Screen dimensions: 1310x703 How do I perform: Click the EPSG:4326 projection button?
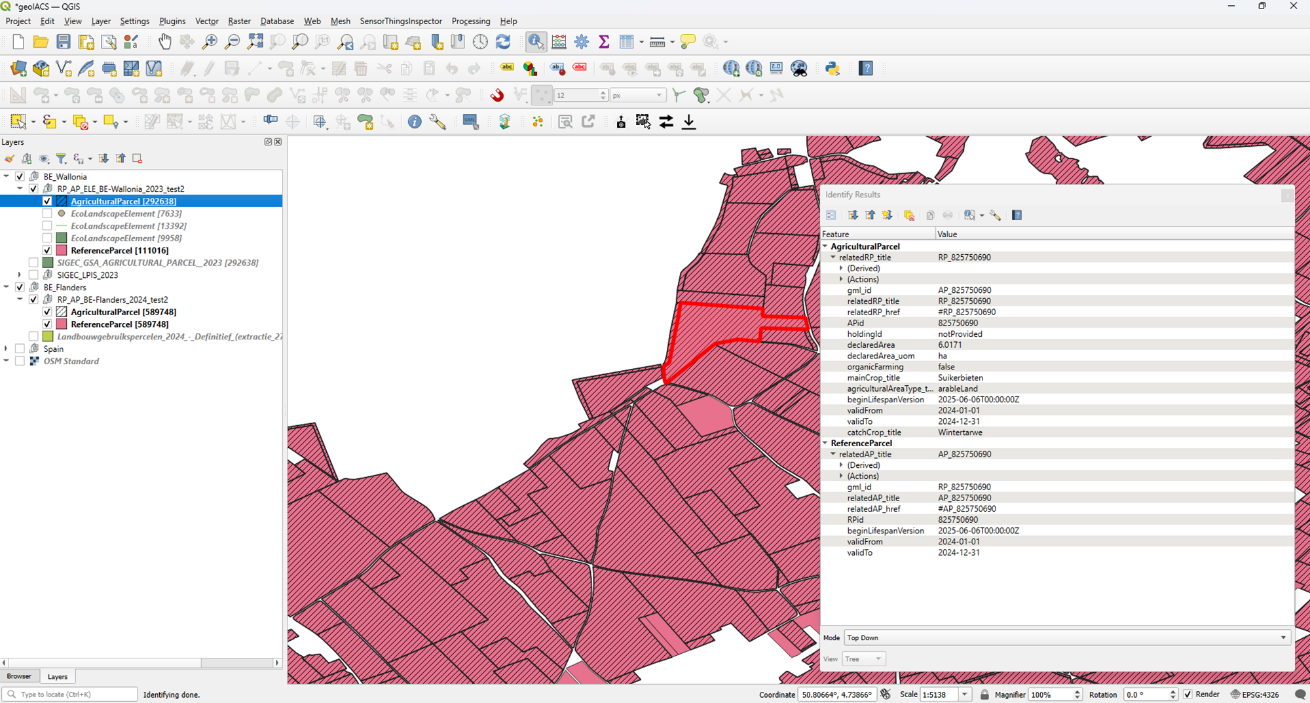1255,695
